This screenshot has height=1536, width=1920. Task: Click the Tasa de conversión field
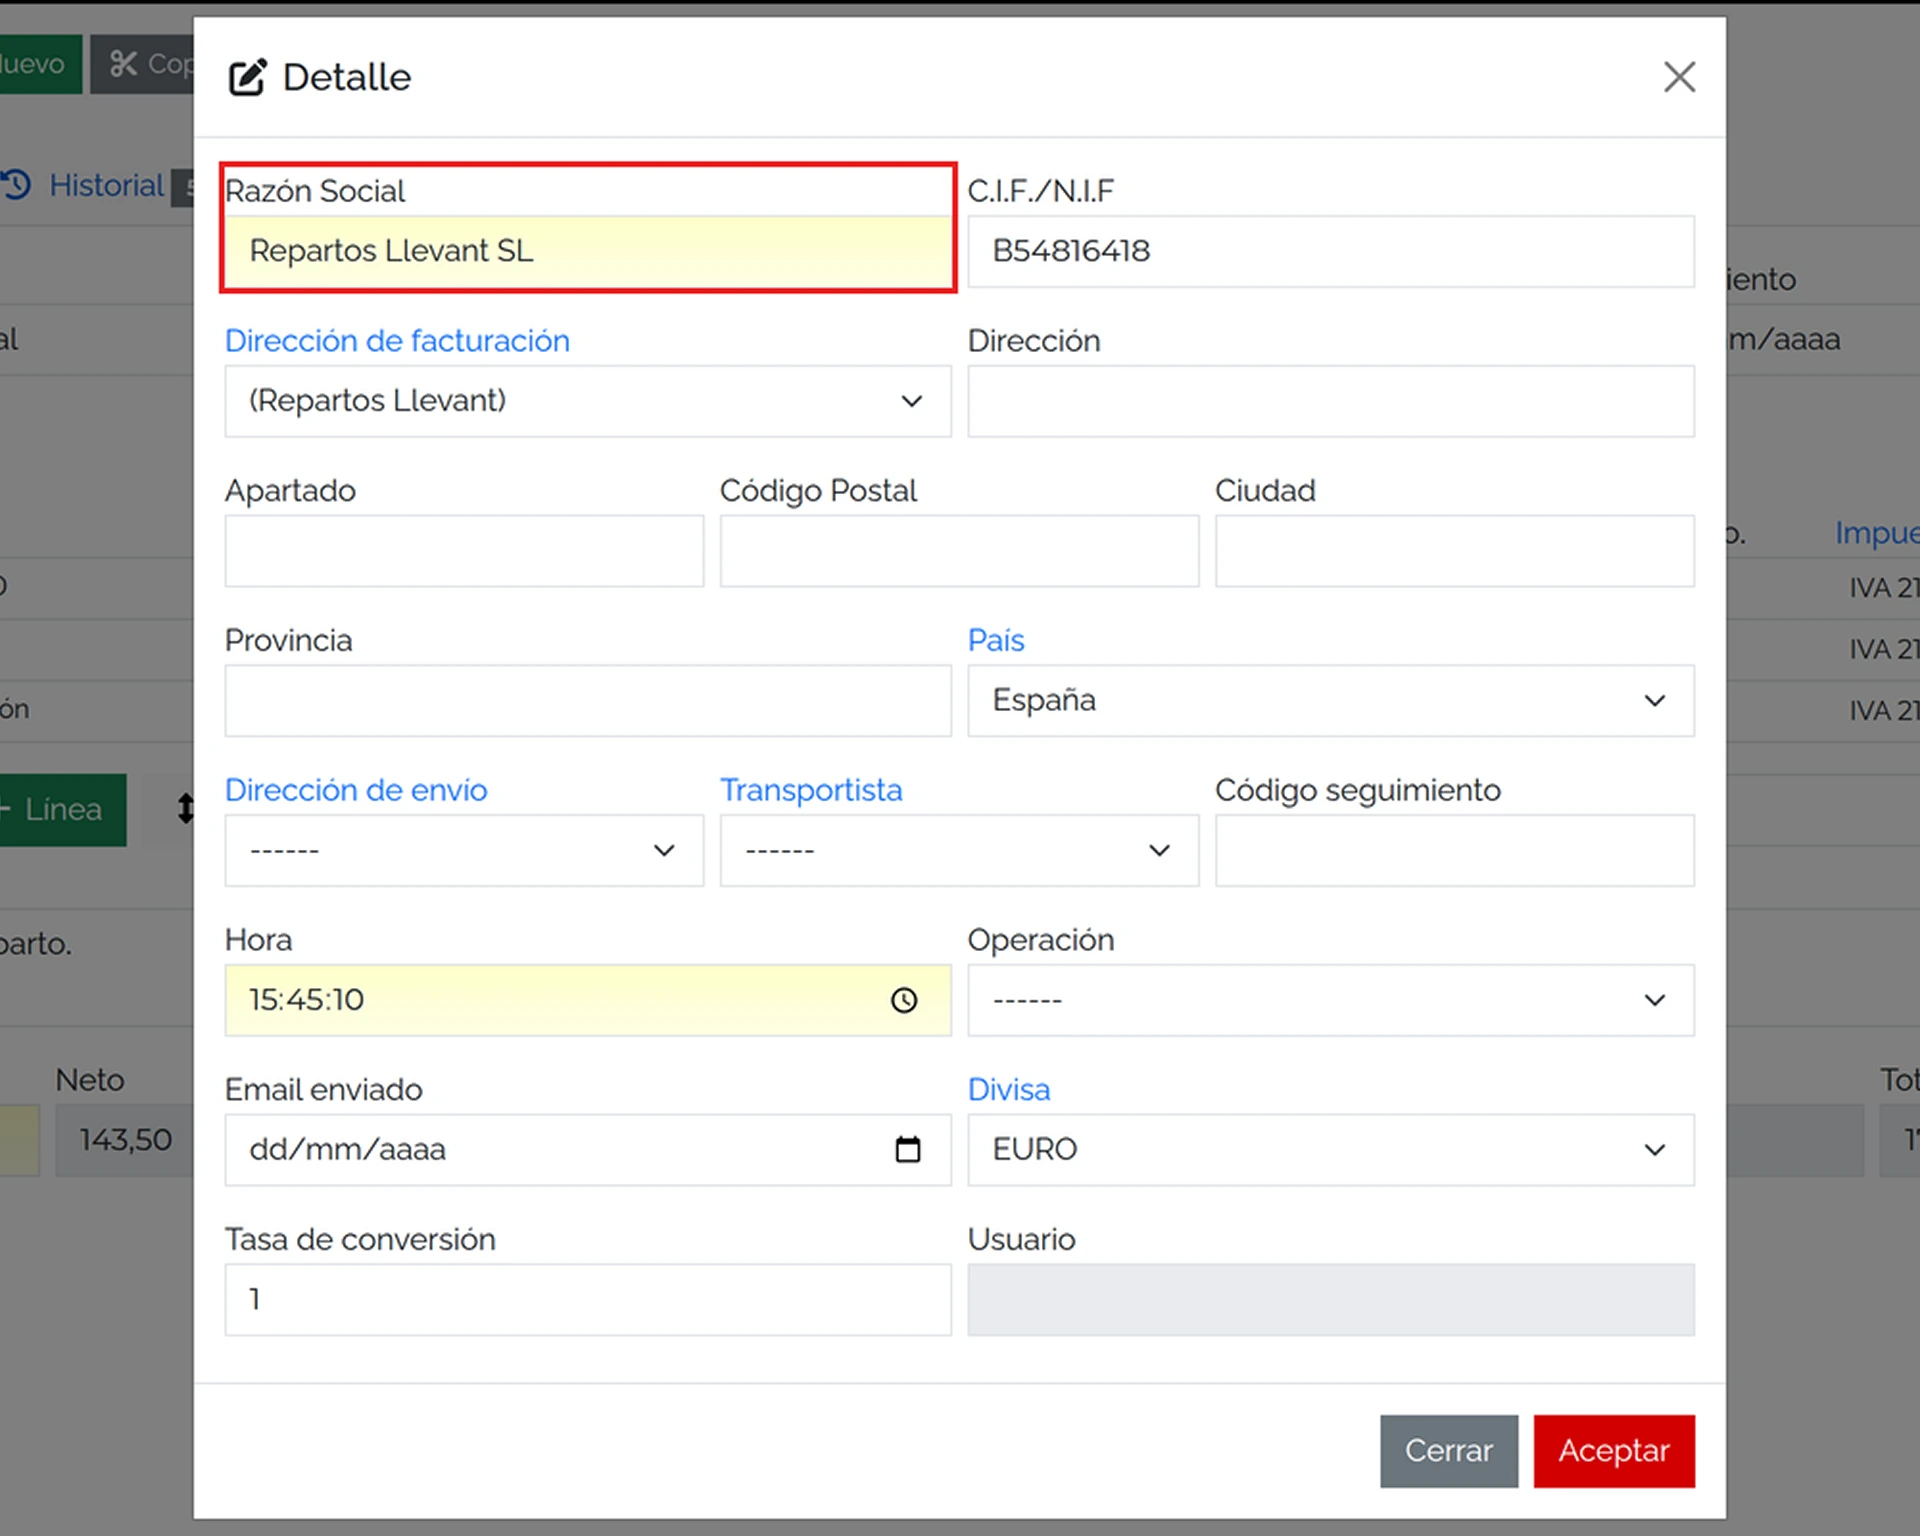[588, 1300]
